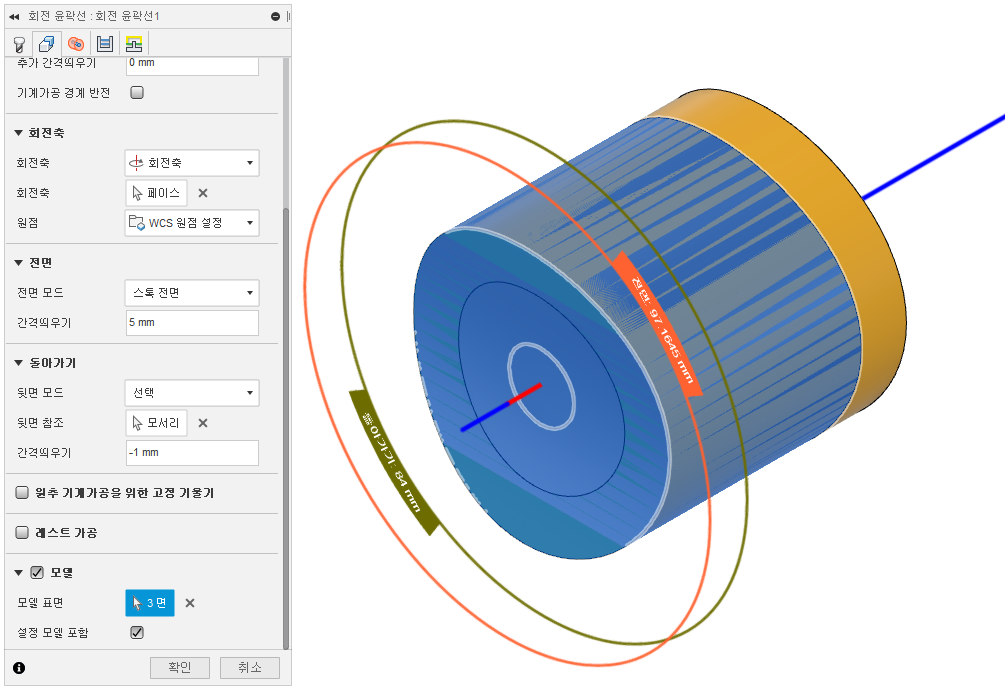Switch to the Passes tab icon
The height and width of the screenshot is (691, 1005).
click(104, 44)
